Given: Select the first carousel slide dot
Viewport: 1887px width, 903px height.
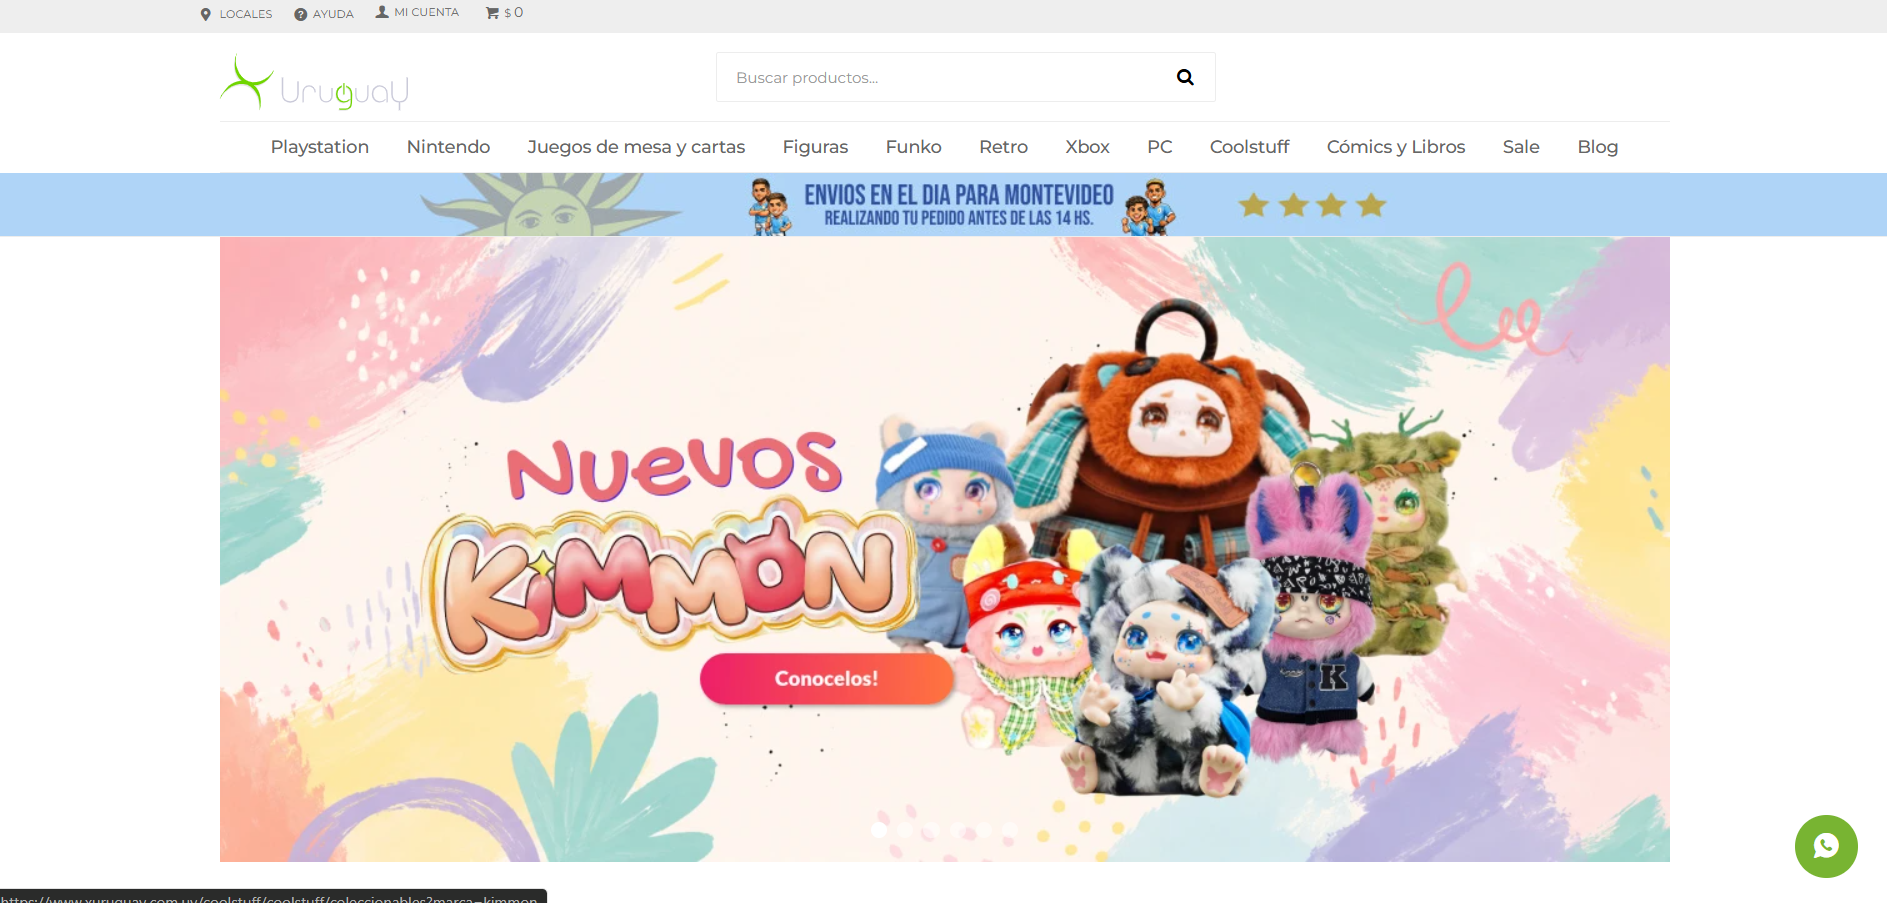Looking at the screenshot, I should [879, 830].
